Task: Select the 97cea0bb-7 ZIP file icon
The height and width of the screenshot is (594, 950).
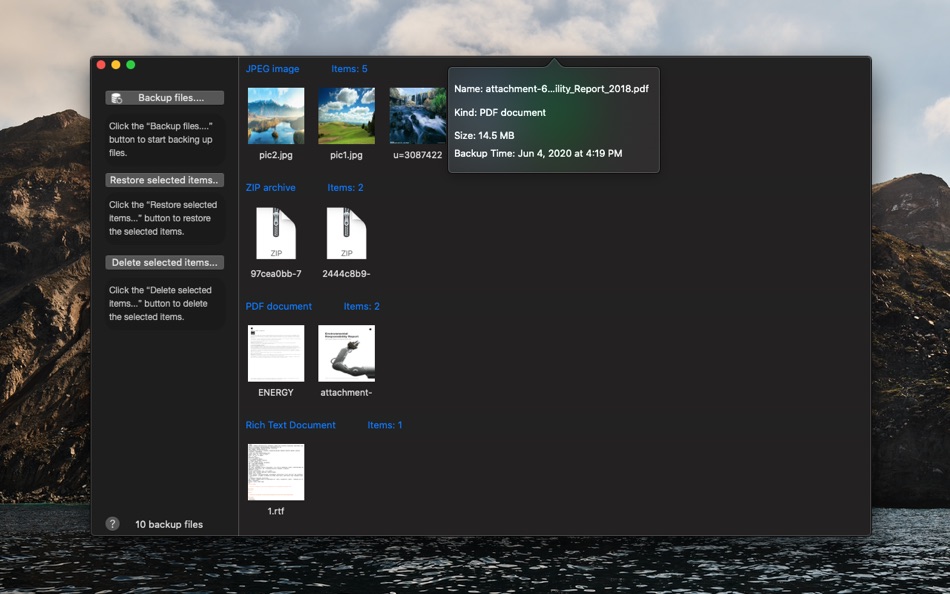Action: point(276,233)
